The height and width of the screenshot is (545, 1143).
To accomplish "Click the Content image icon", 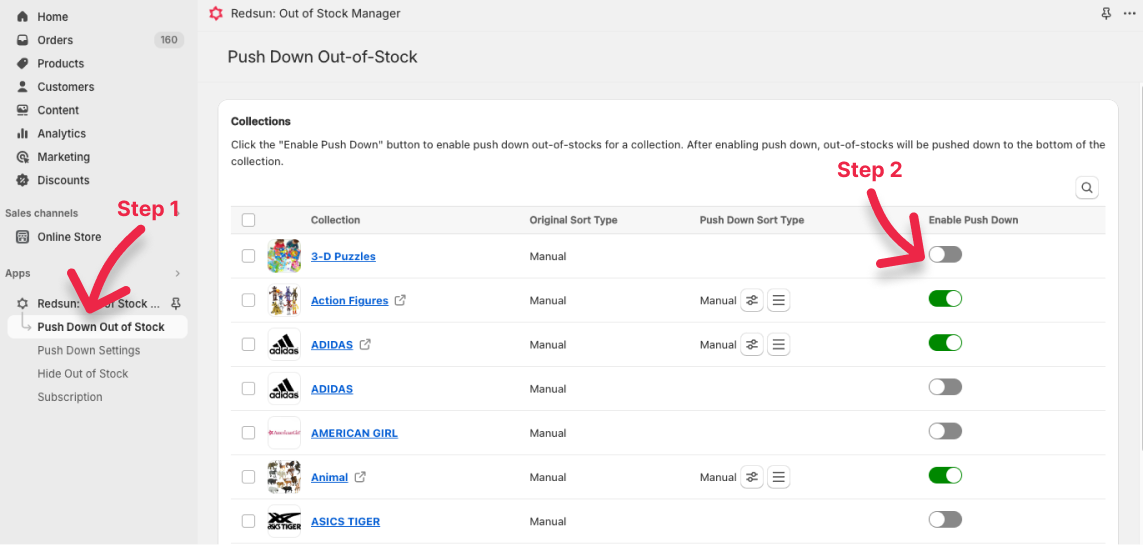I will (23, 110).
